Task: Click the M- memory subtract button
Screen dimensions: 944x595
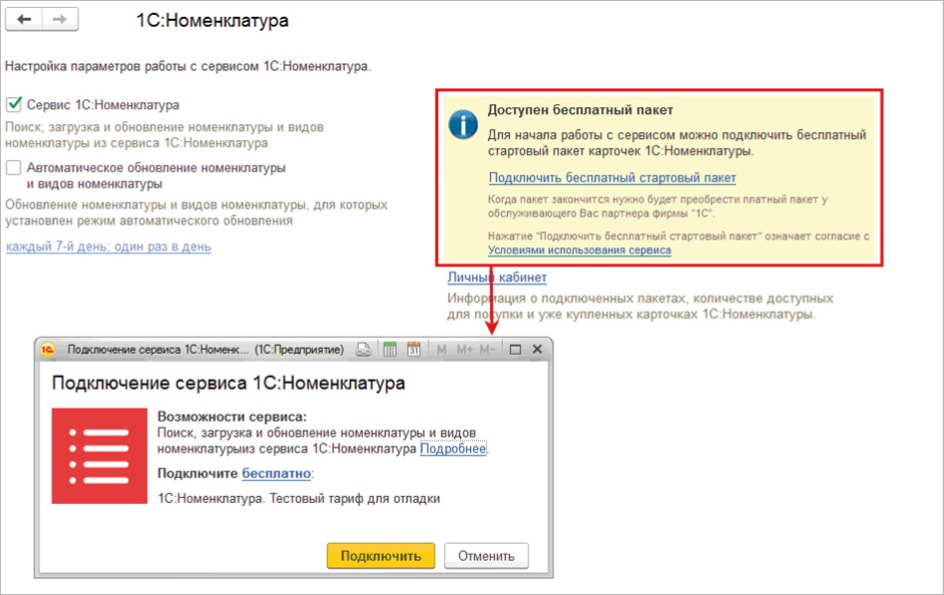Action: [x=487, y=350]
